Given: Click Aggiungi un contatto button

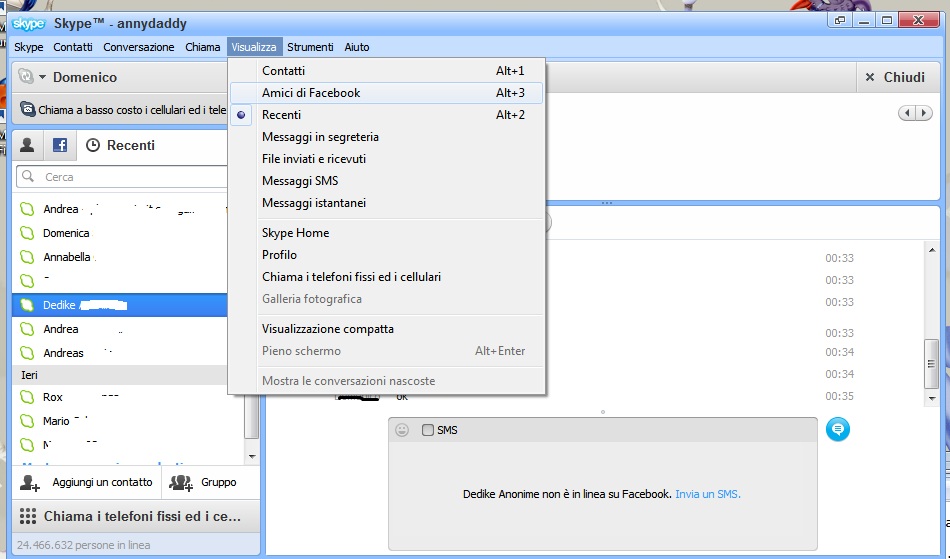Looking at the screenshot, I should 86,483.
